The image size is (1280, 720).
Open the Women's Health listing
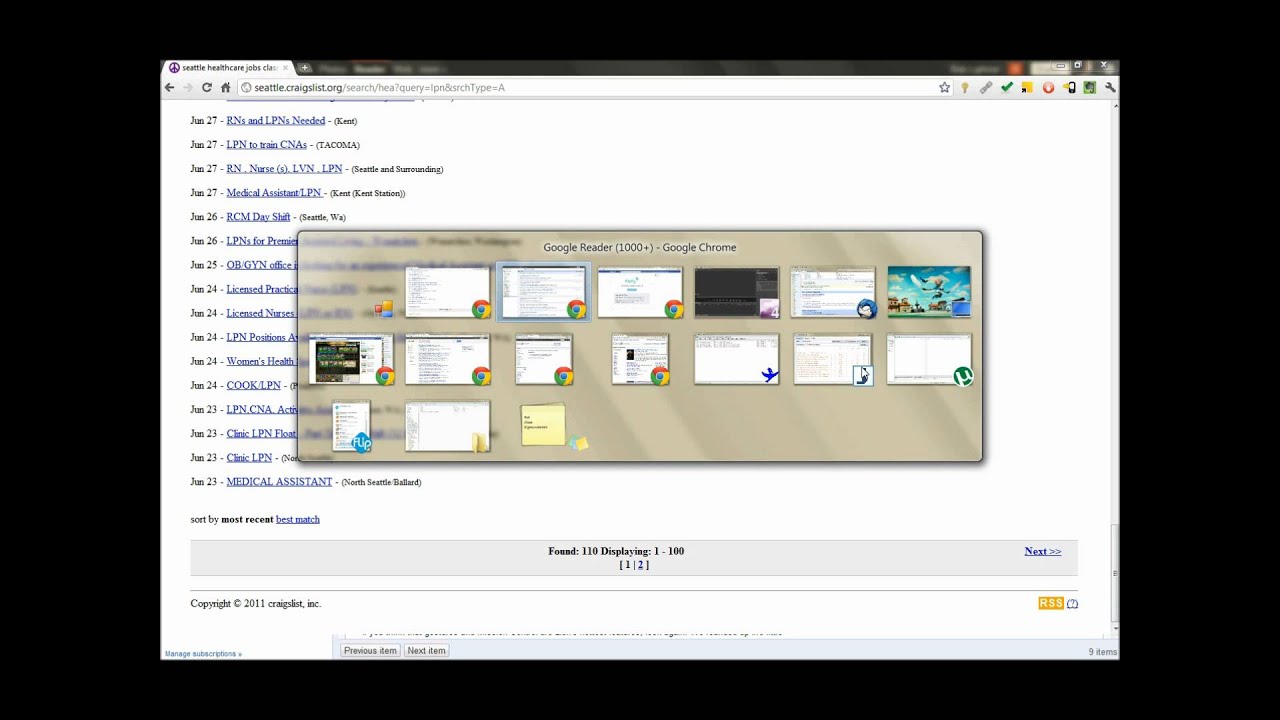pos(260,361)
